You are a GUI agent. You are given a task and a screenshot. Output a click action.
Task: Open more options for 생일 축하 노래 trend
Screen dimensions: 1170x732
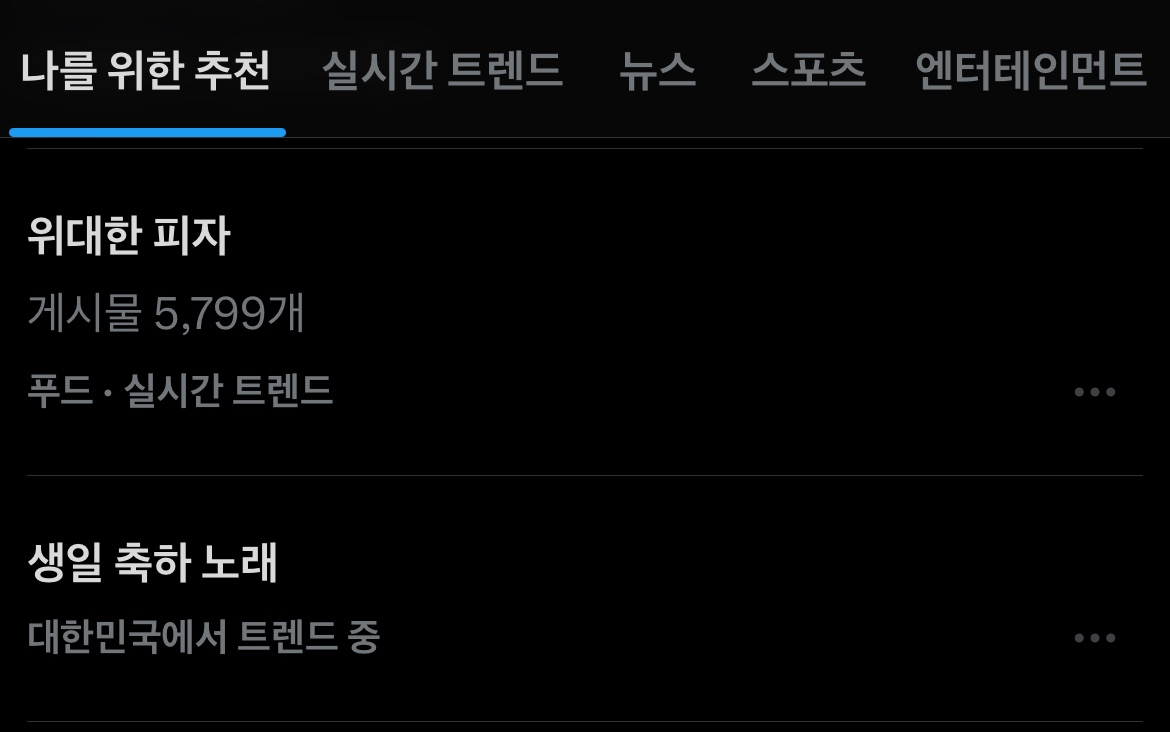pos(1095,638)
